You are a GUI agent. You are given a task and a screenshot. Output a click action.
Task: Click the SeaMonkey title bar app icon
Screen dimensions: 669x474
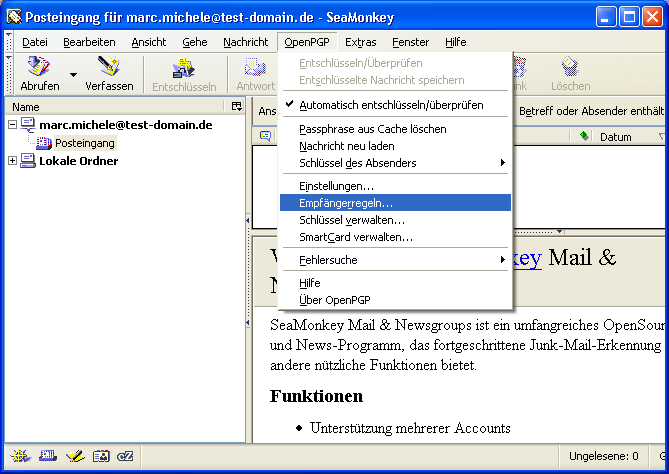pos(14,17)
